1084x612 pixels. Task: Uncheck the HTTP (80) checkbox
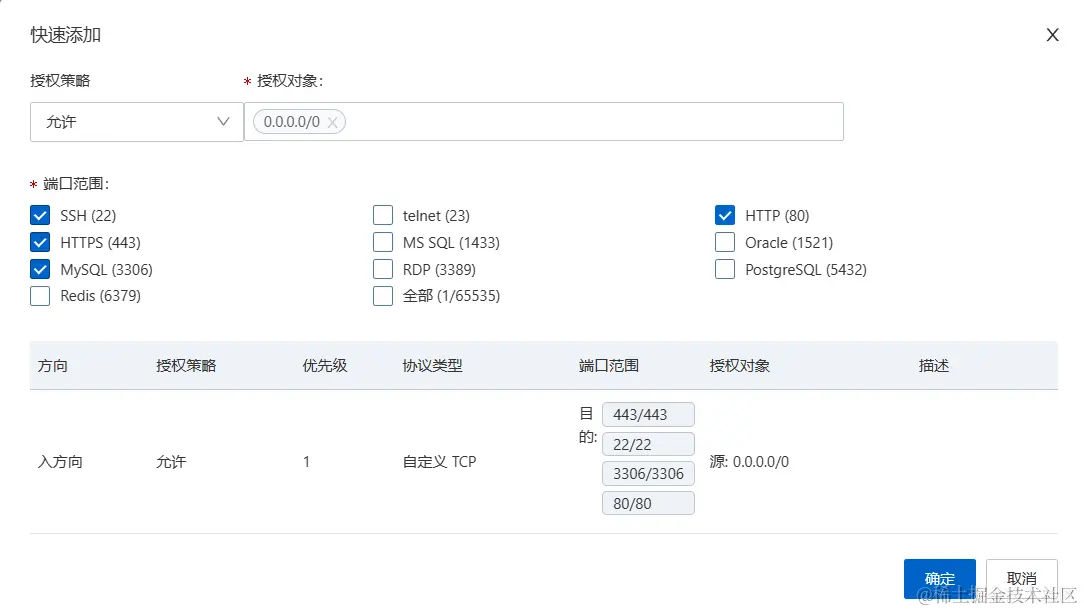click(725, 215)
